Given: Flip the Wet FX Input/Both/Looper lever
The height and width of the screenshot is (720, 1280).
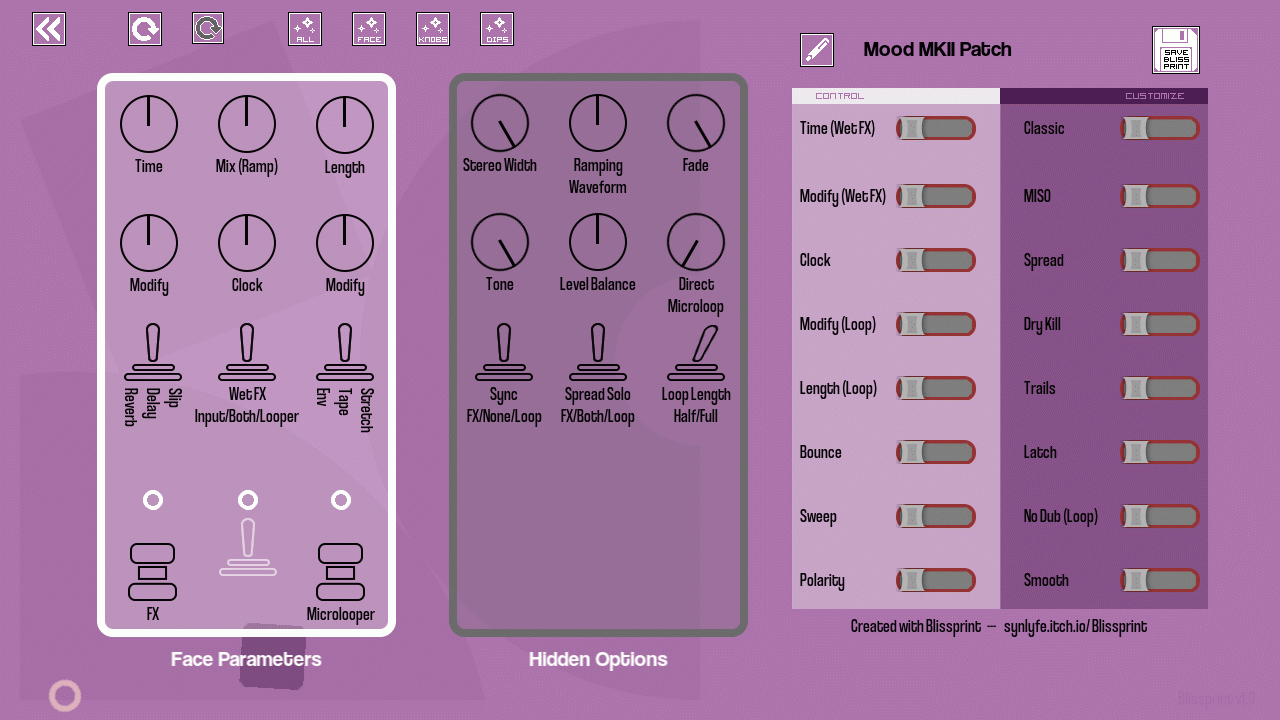Looking at the screenshot, I should click(247, 352).
